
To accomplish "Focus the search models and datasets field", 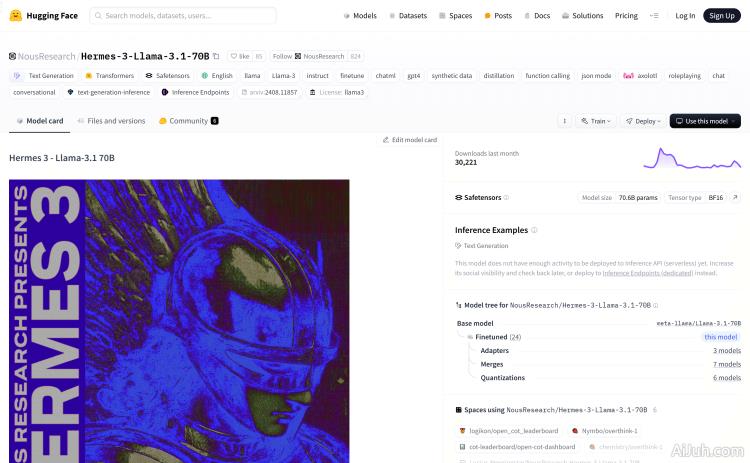I will (x=183, y=16).
